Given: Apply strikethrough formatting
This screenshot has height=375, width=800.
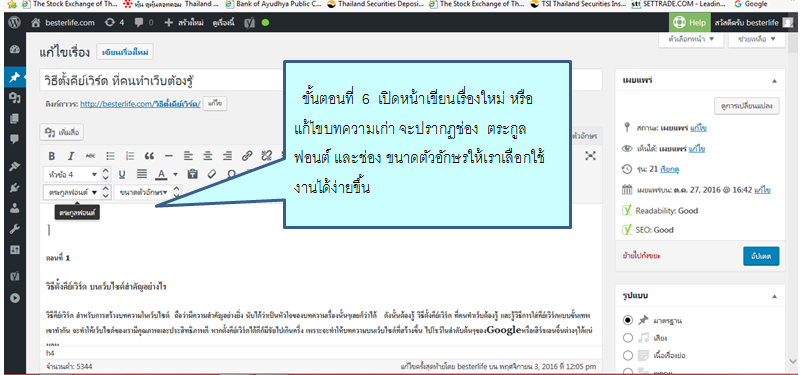Looking at the screenshot, I should [90, 156].
